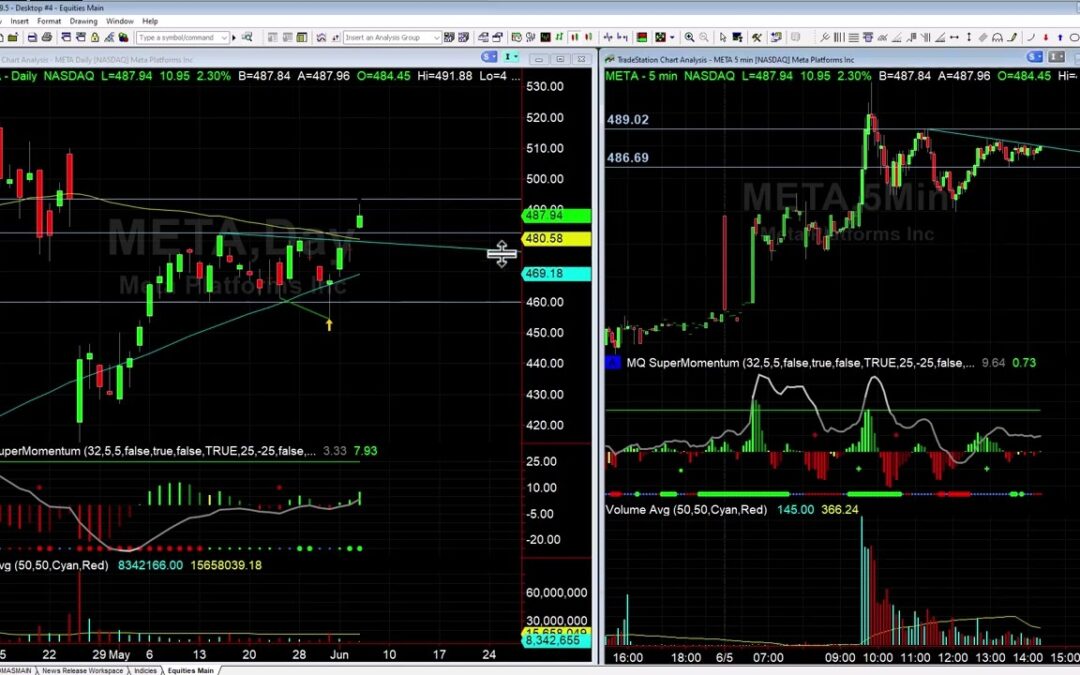Click the zoom out magnifier icon
1080x675 pixels.
tap(703, 37)
